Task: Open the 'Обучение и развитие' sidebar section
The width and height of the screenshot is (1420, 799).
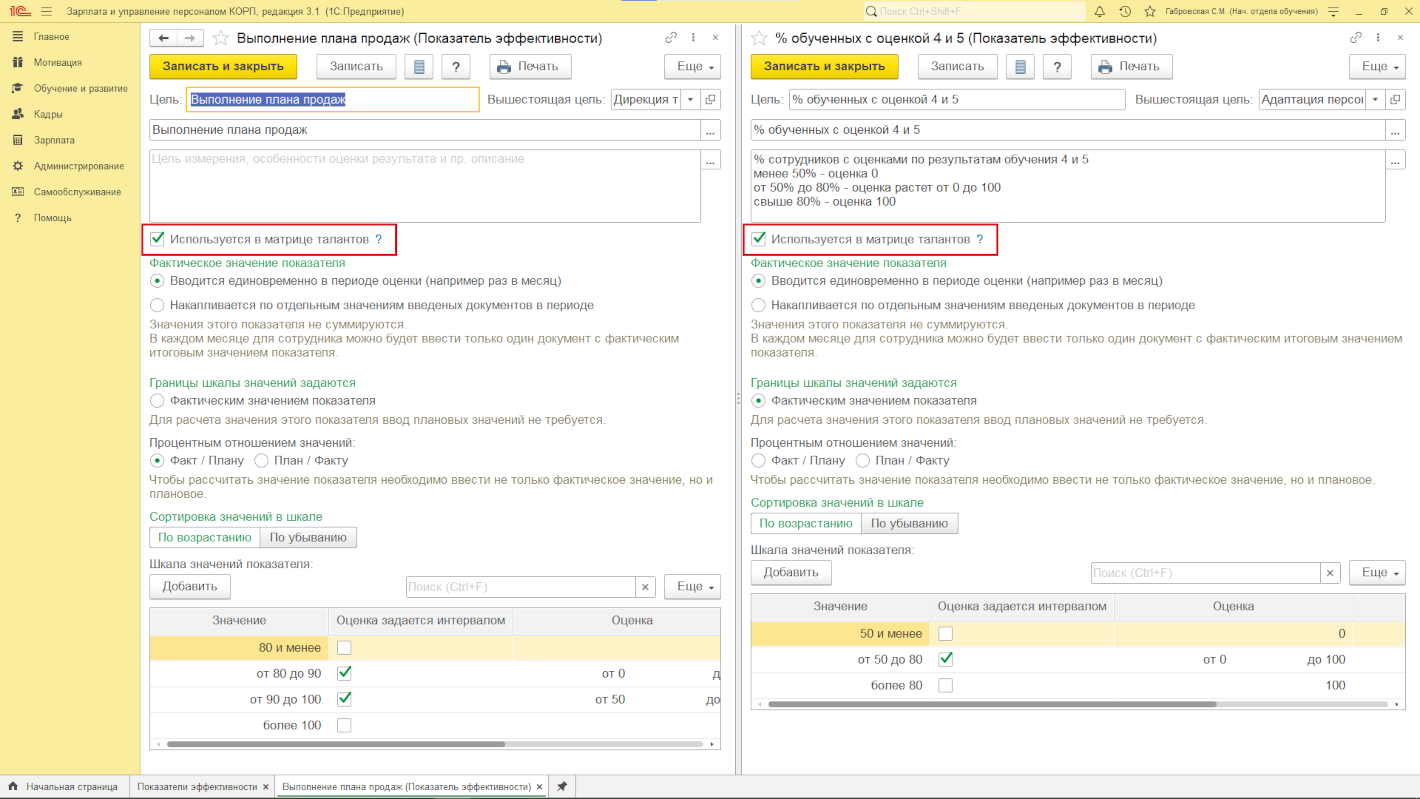Action: (80, 88)
